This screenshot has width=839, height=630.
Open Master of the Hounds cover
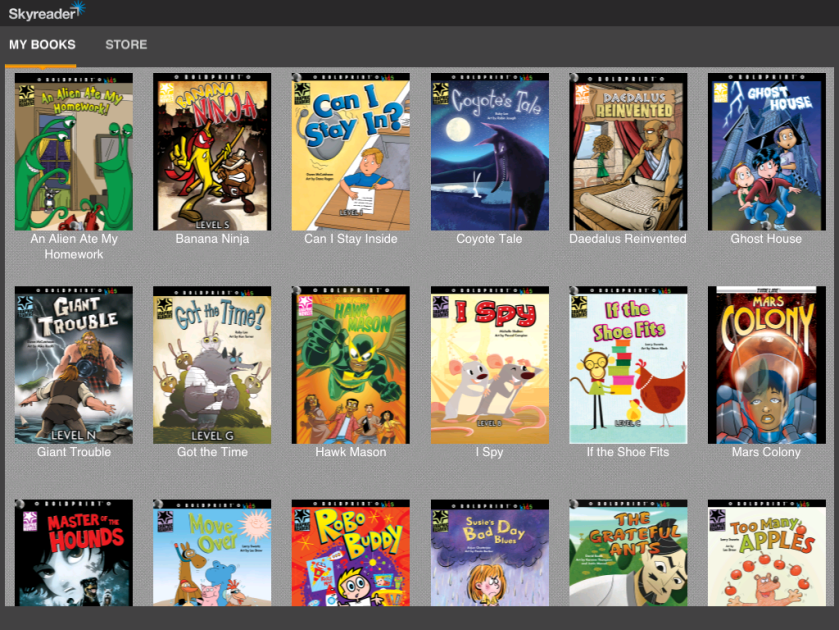pos(74,553)
